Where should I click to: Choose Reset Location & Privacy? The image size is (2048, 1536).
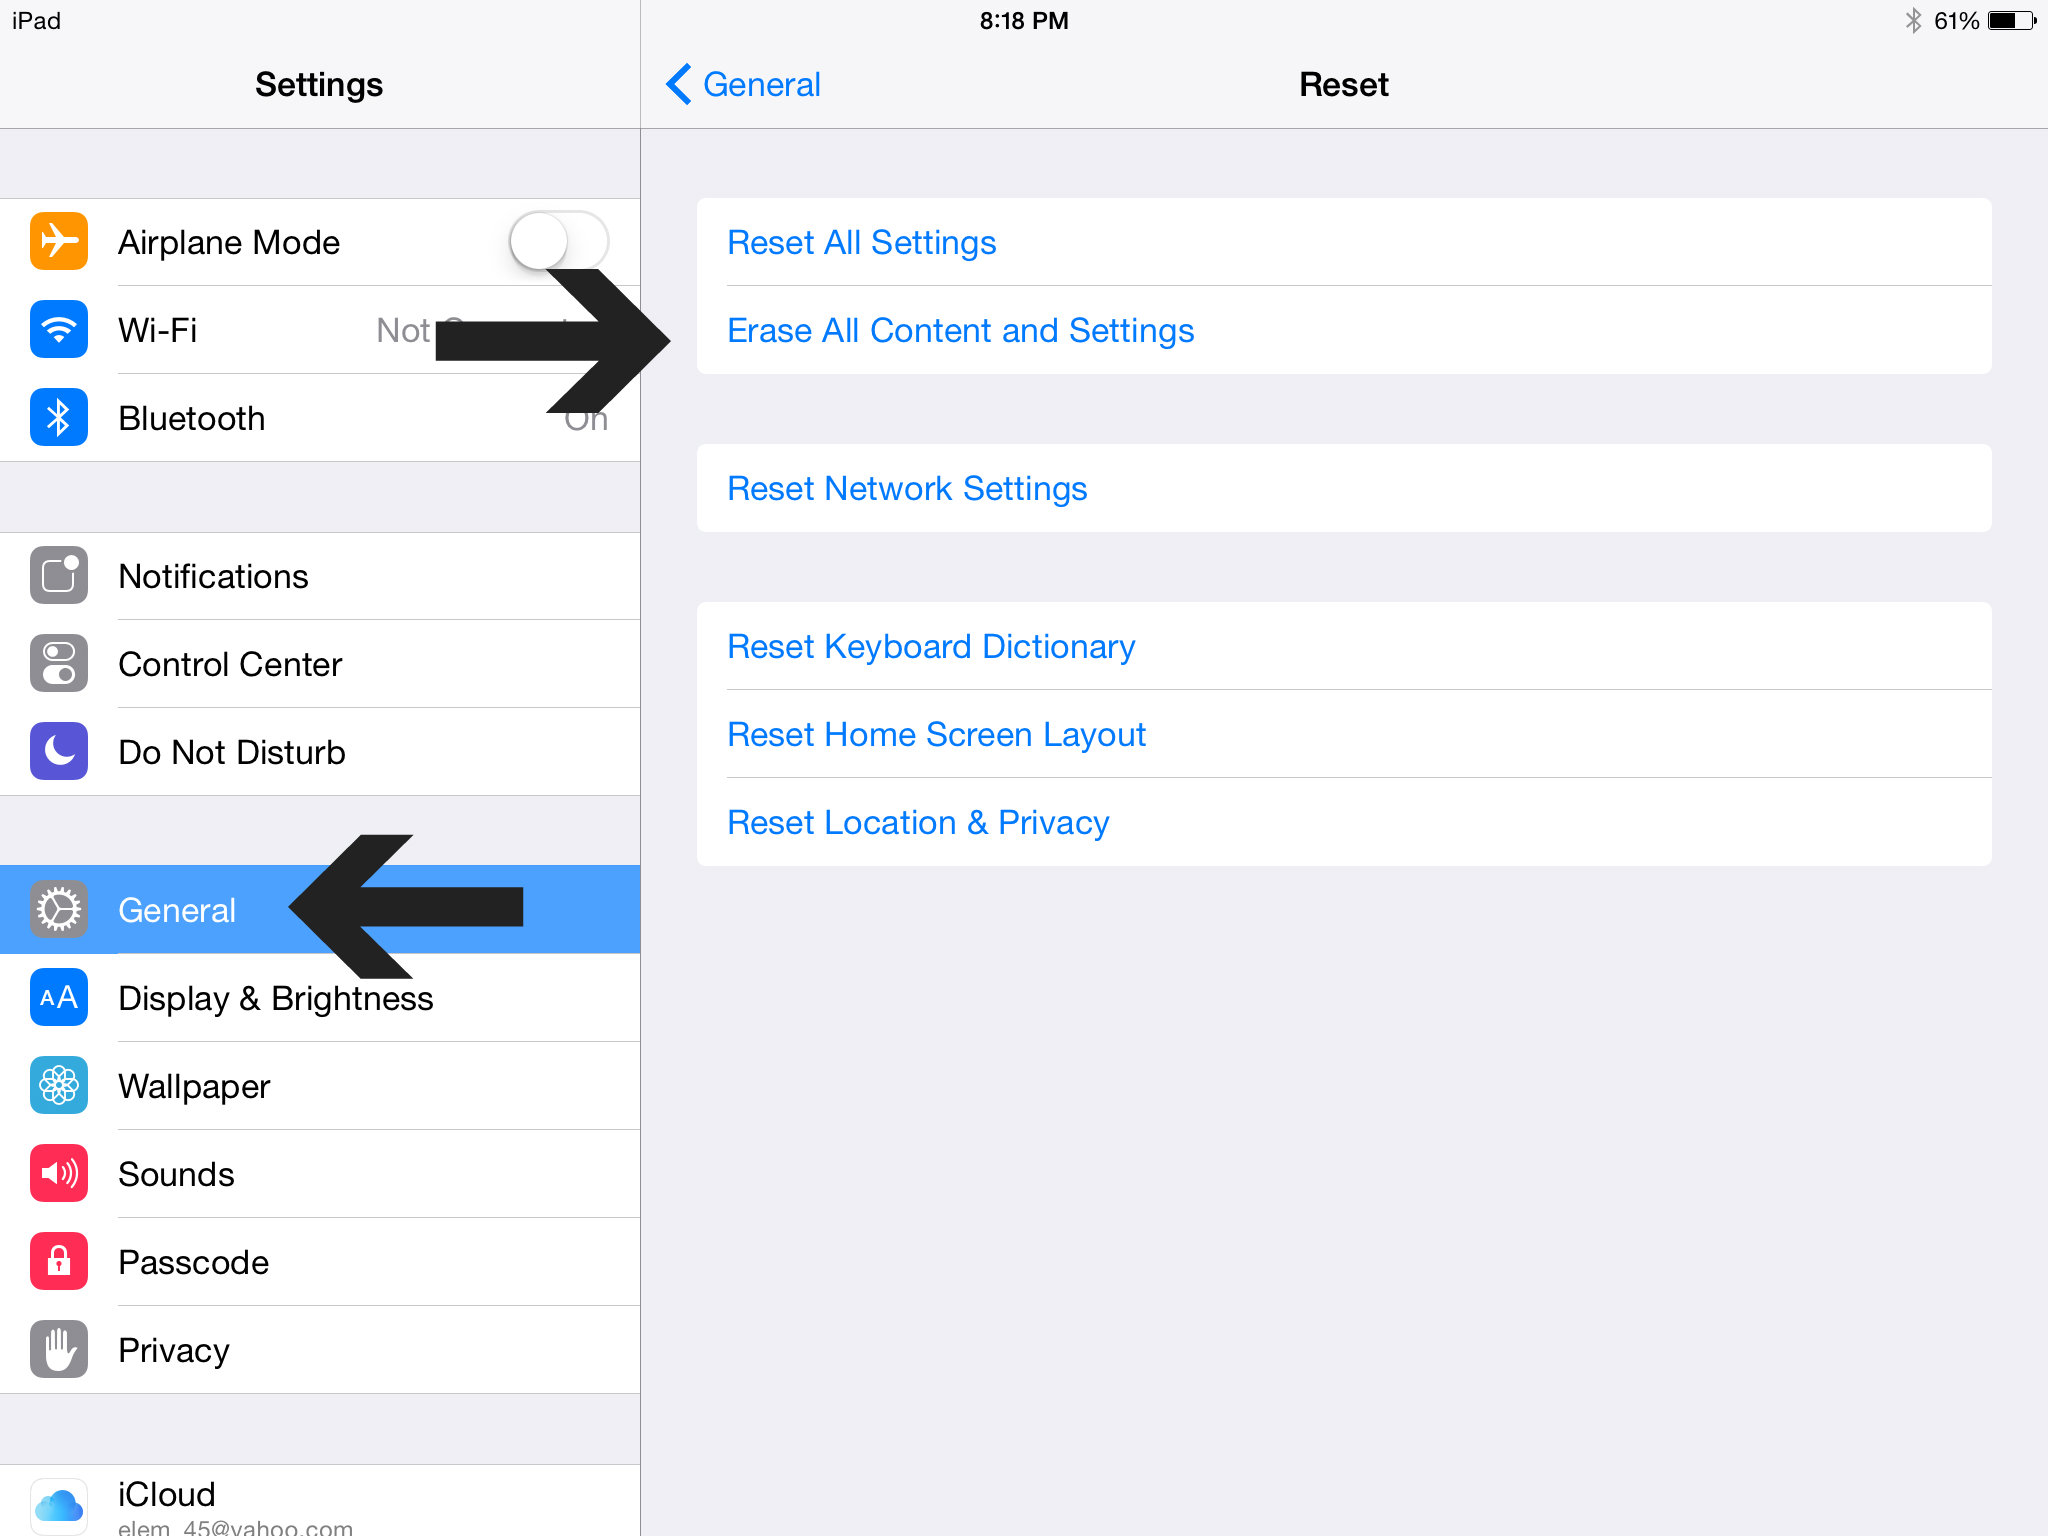pos(1344,822)
